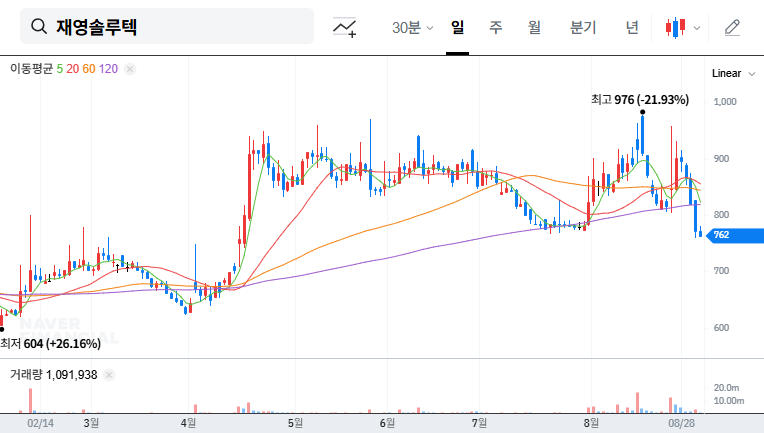The height and width of the screenshot is (433, 764).
Task: Click the 1,000 price axis label
Action: (725, 102)
